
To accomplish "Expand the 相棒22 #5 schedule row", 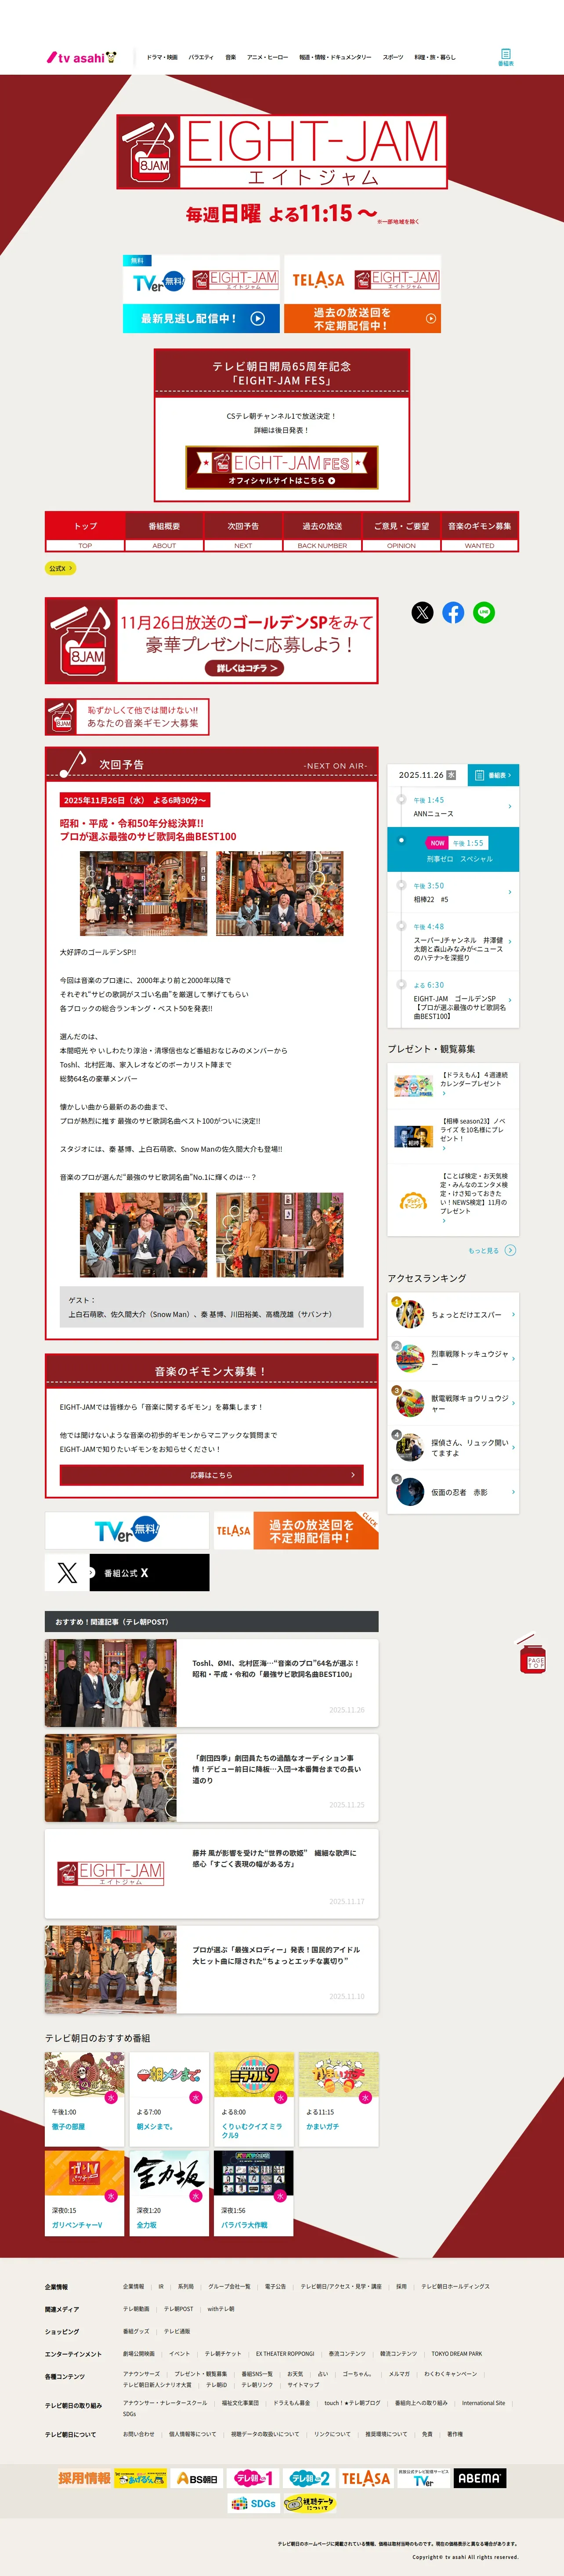I will point(453,892).
